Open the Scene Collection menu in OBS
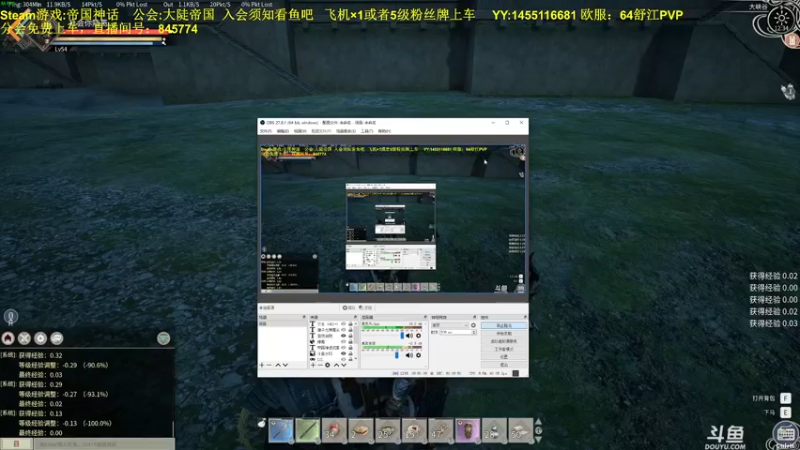This screenshot has height=450, width=800. coord(345,131)
